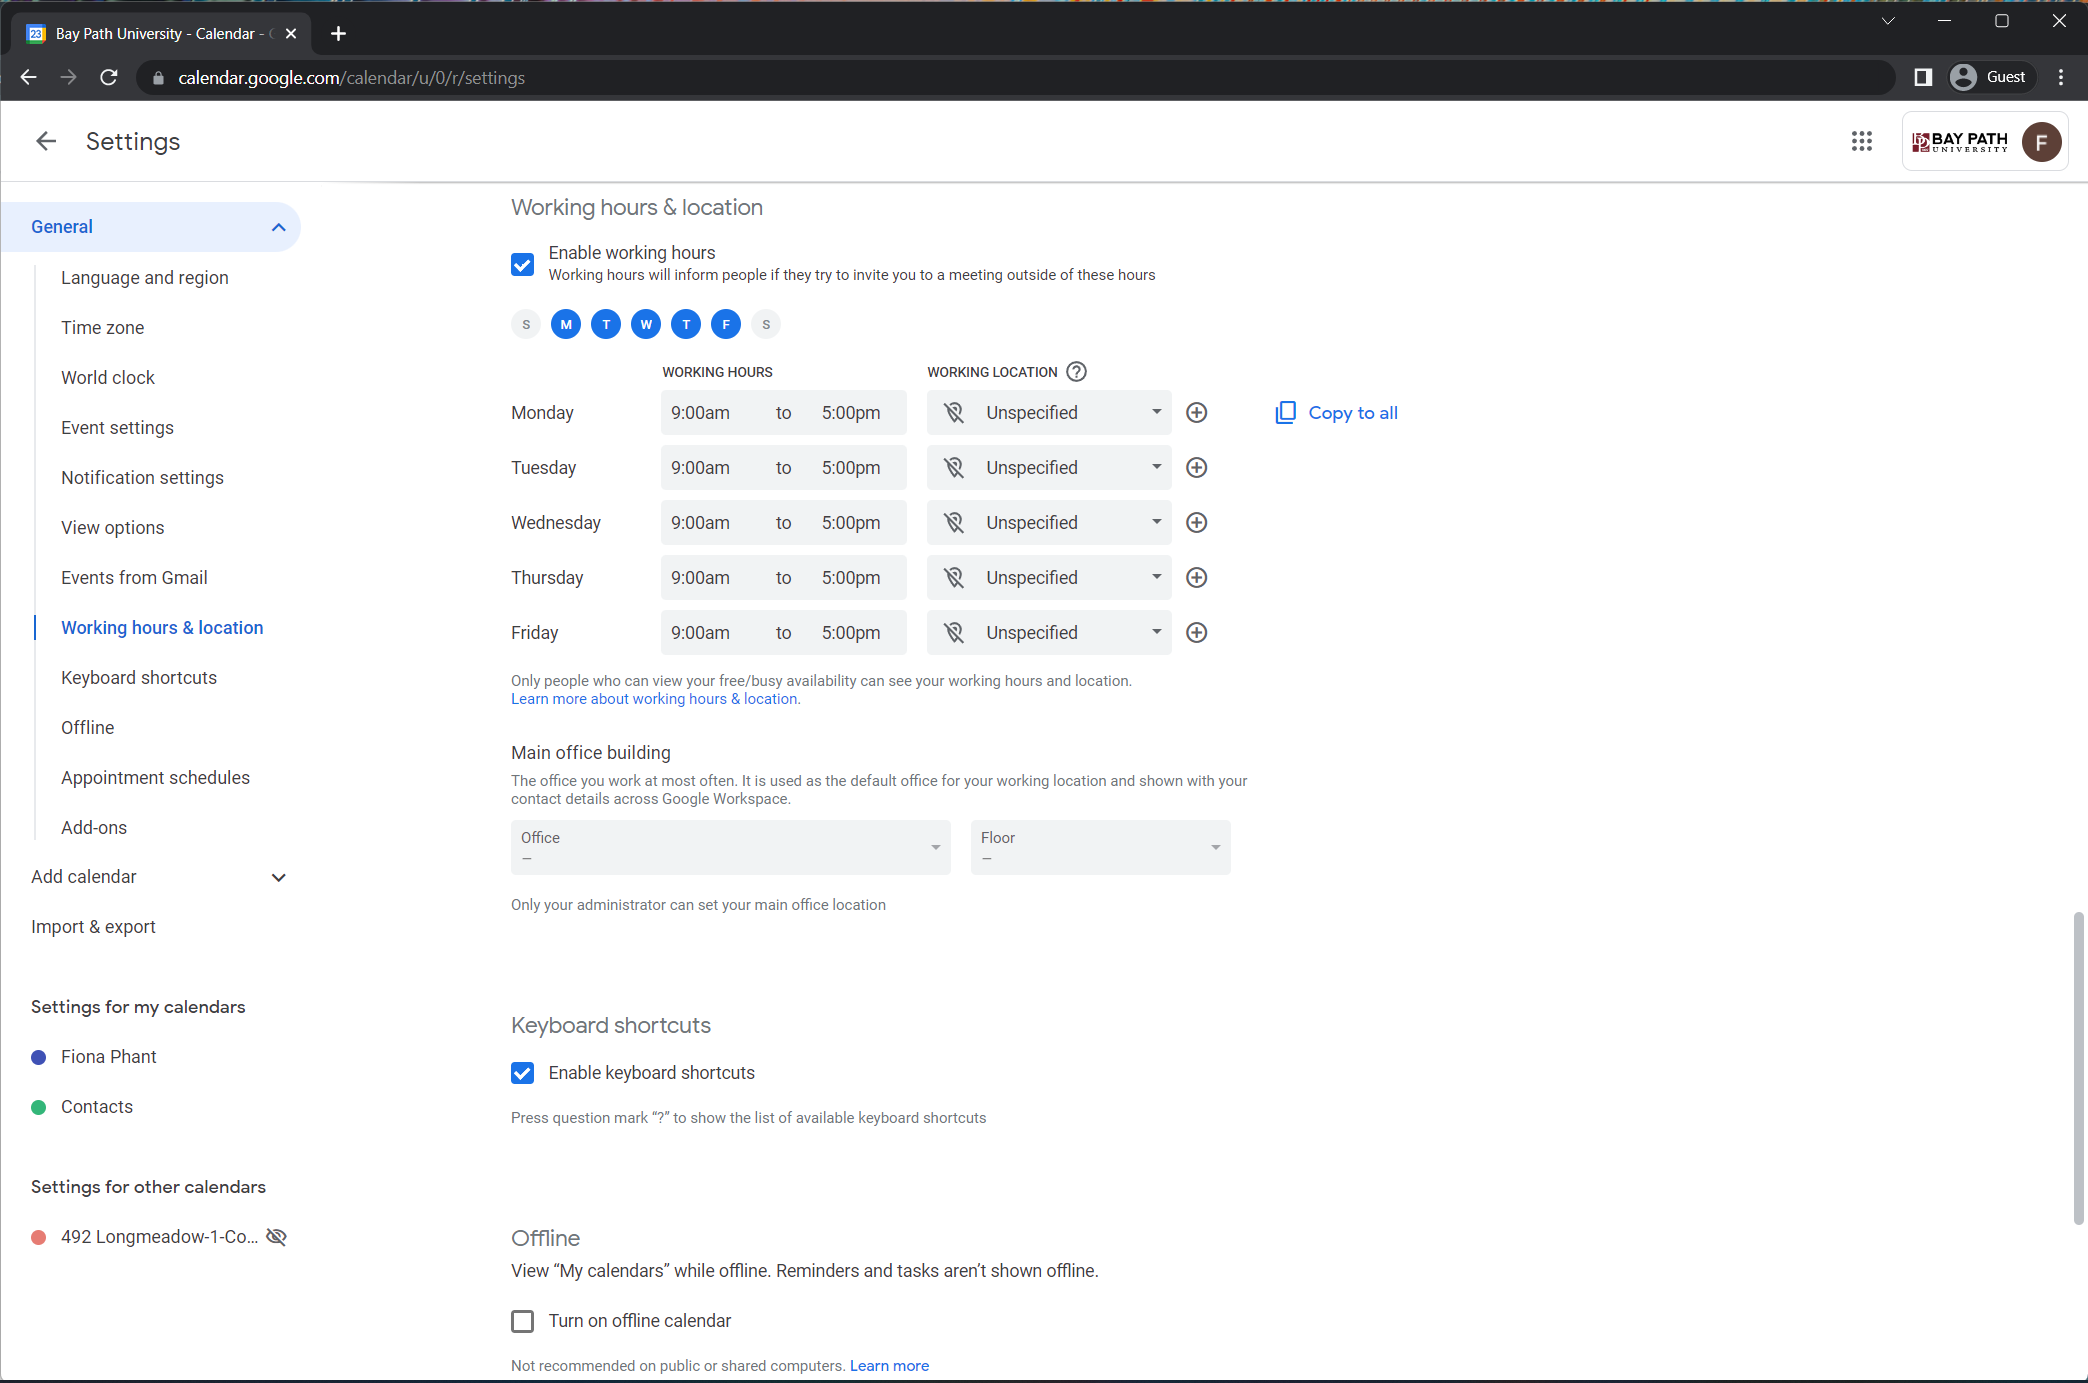Screen dimensions: 2088x1383
Task: Open Learn more about working hours link
Action: click(654, 699)
